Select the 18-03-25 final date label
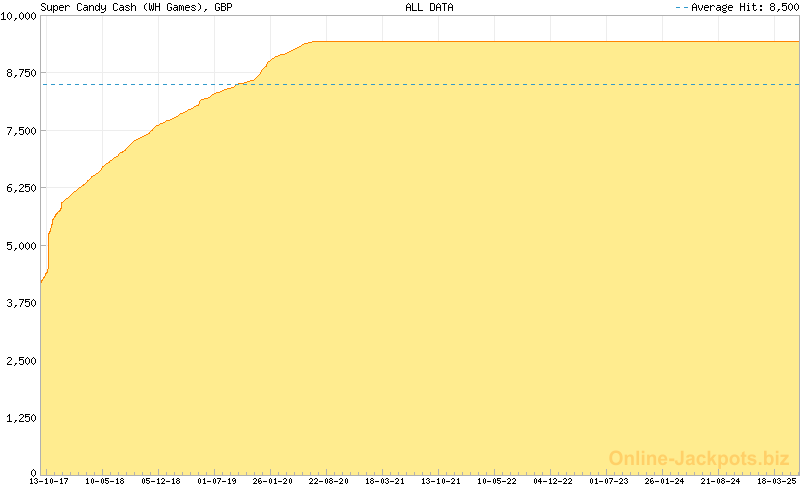Screen dimensions: 800x490 tap(776, 481)
